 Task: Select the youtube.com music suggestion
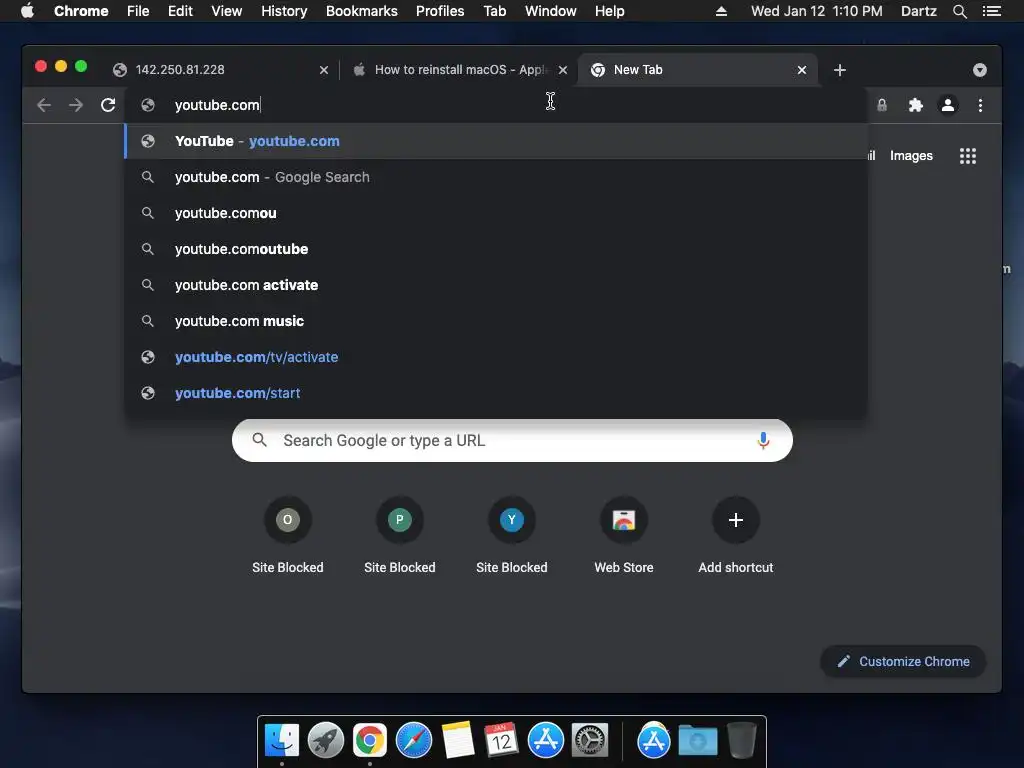(496, 321)
